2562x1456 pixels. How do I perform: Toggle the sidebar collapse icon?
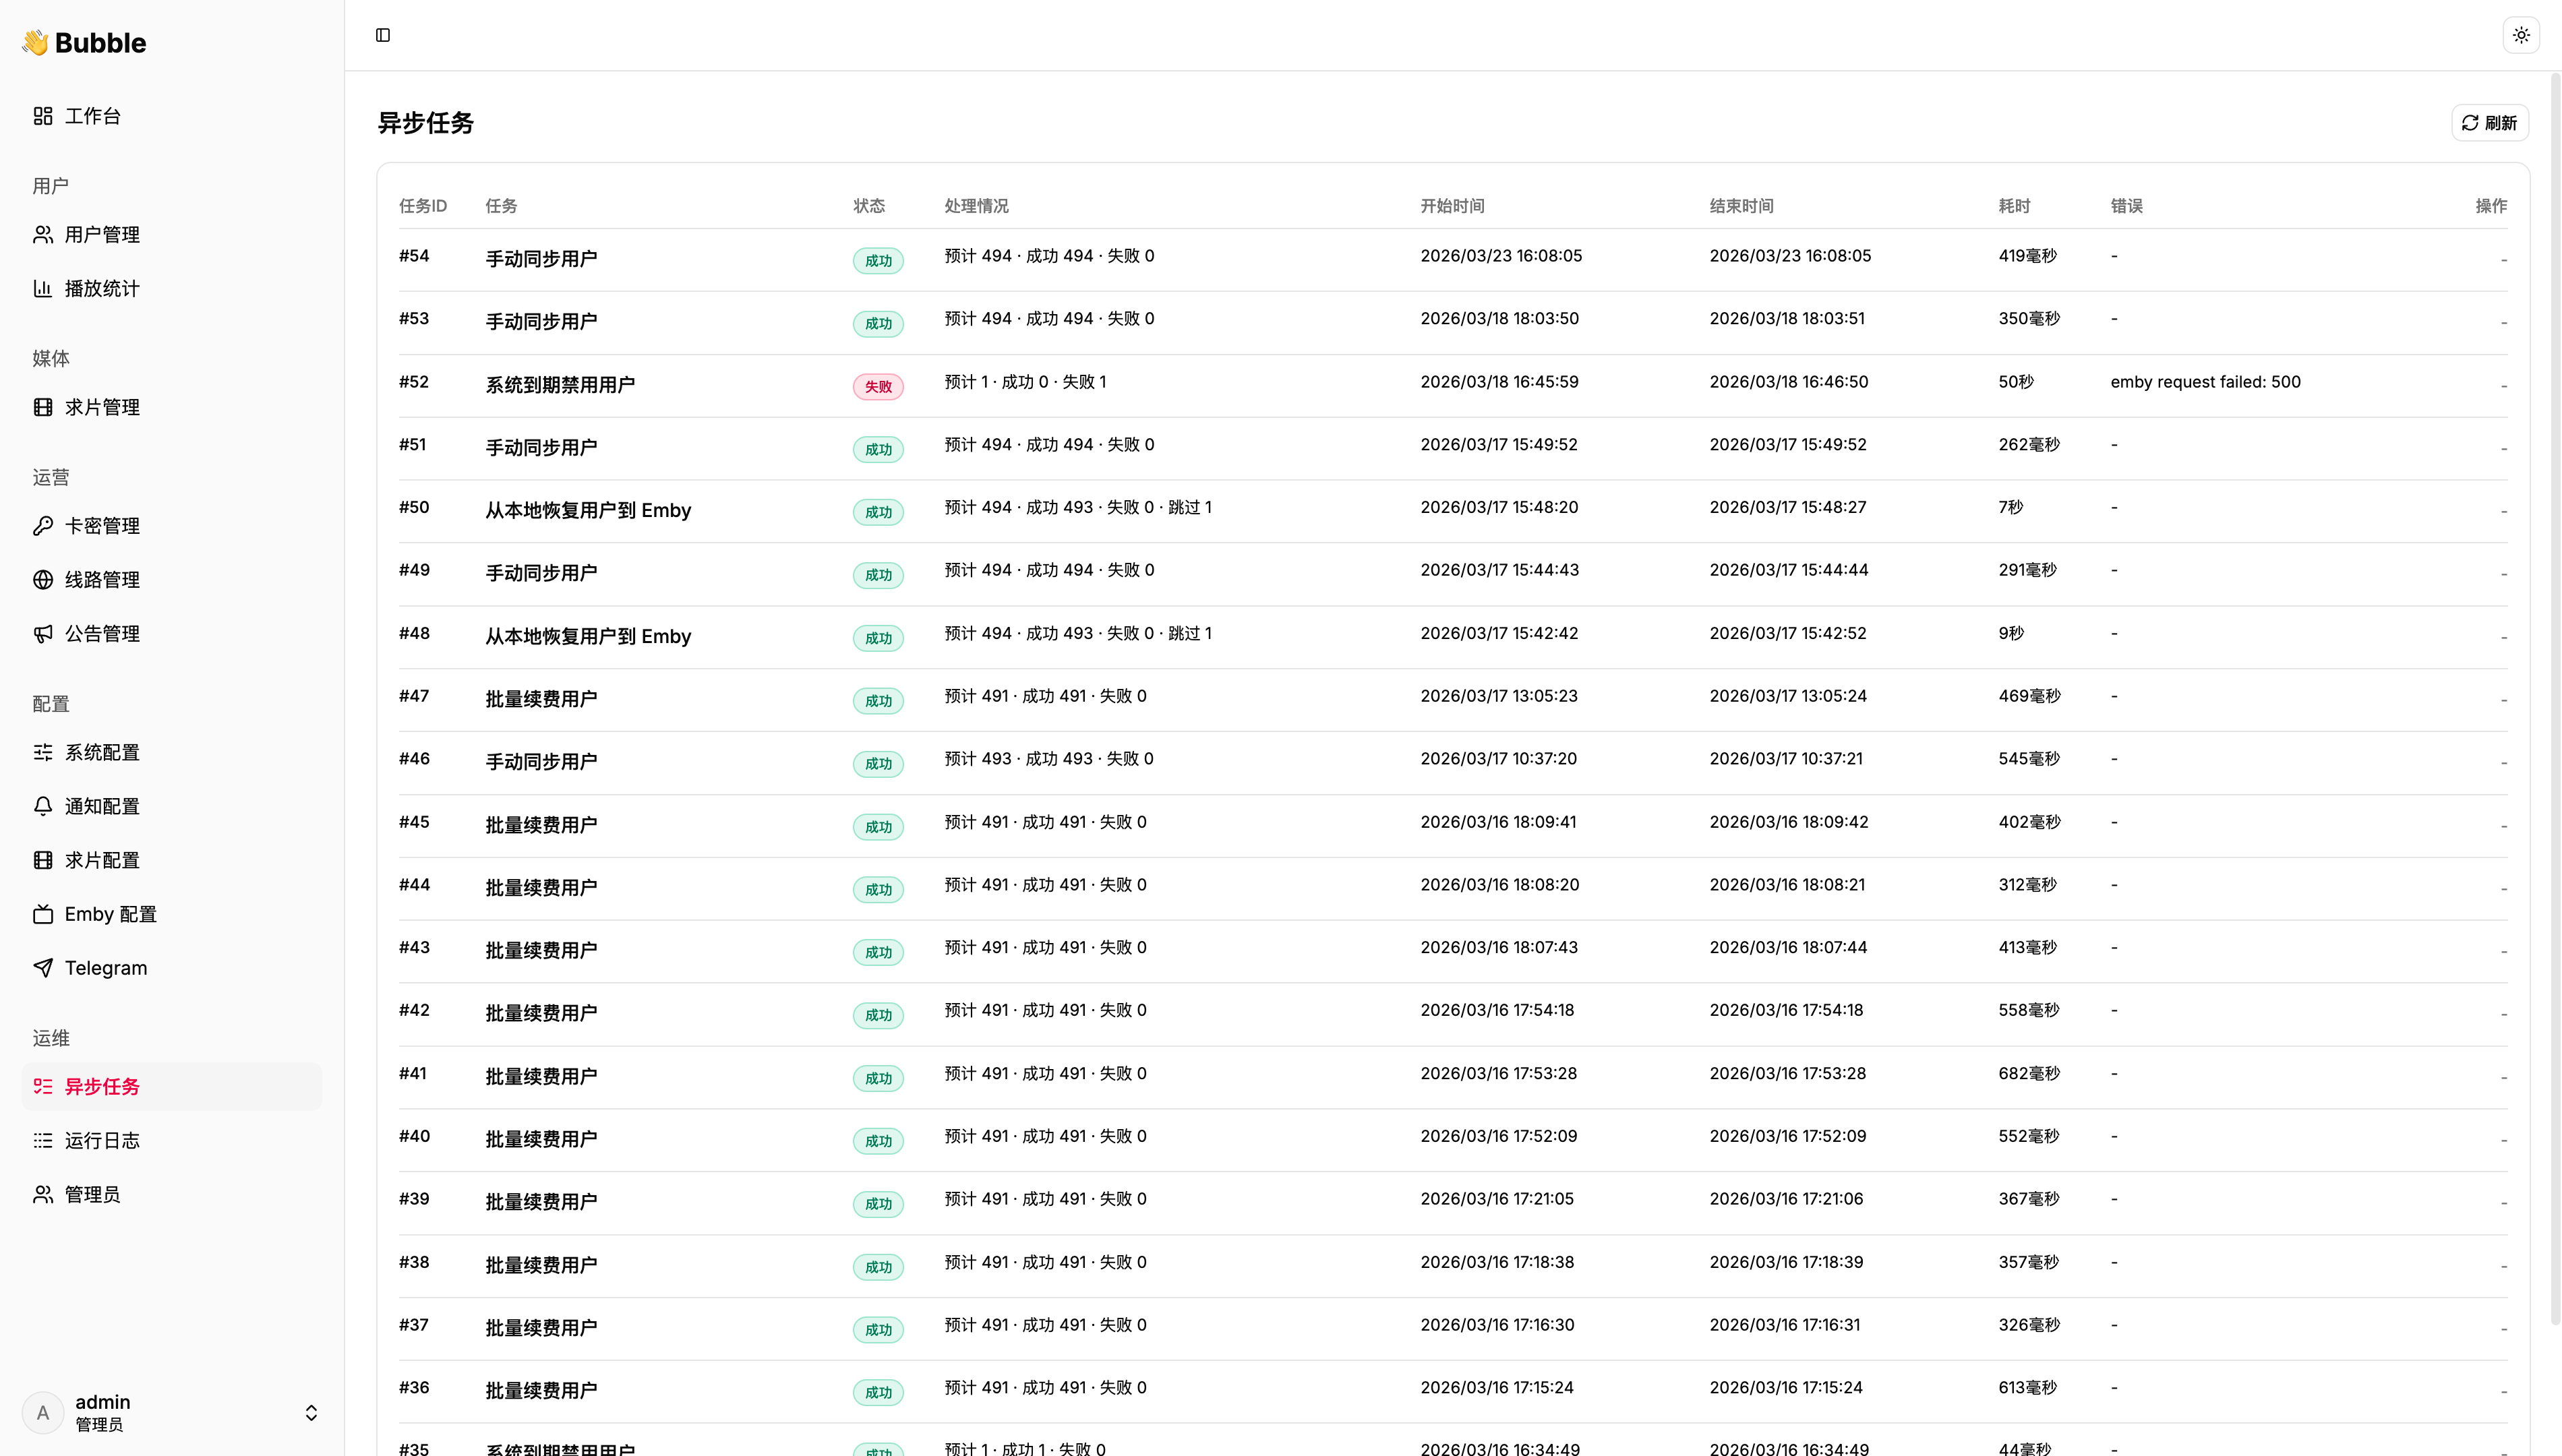(383, 35)
